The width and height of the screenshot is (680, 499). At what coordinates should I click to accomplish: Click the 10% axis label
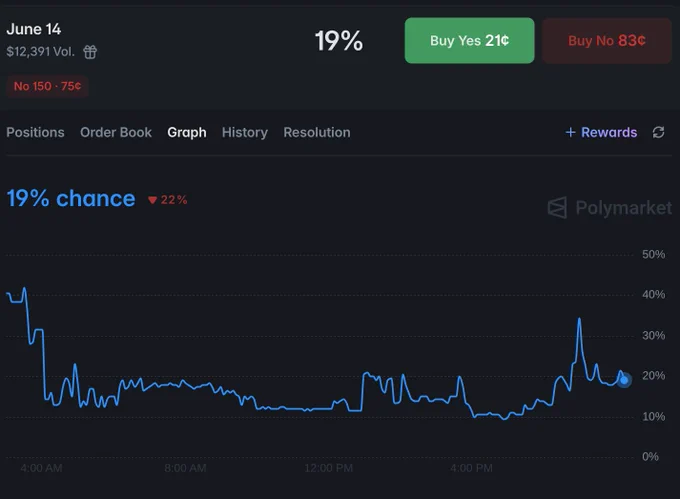click(x=654, y=417)
